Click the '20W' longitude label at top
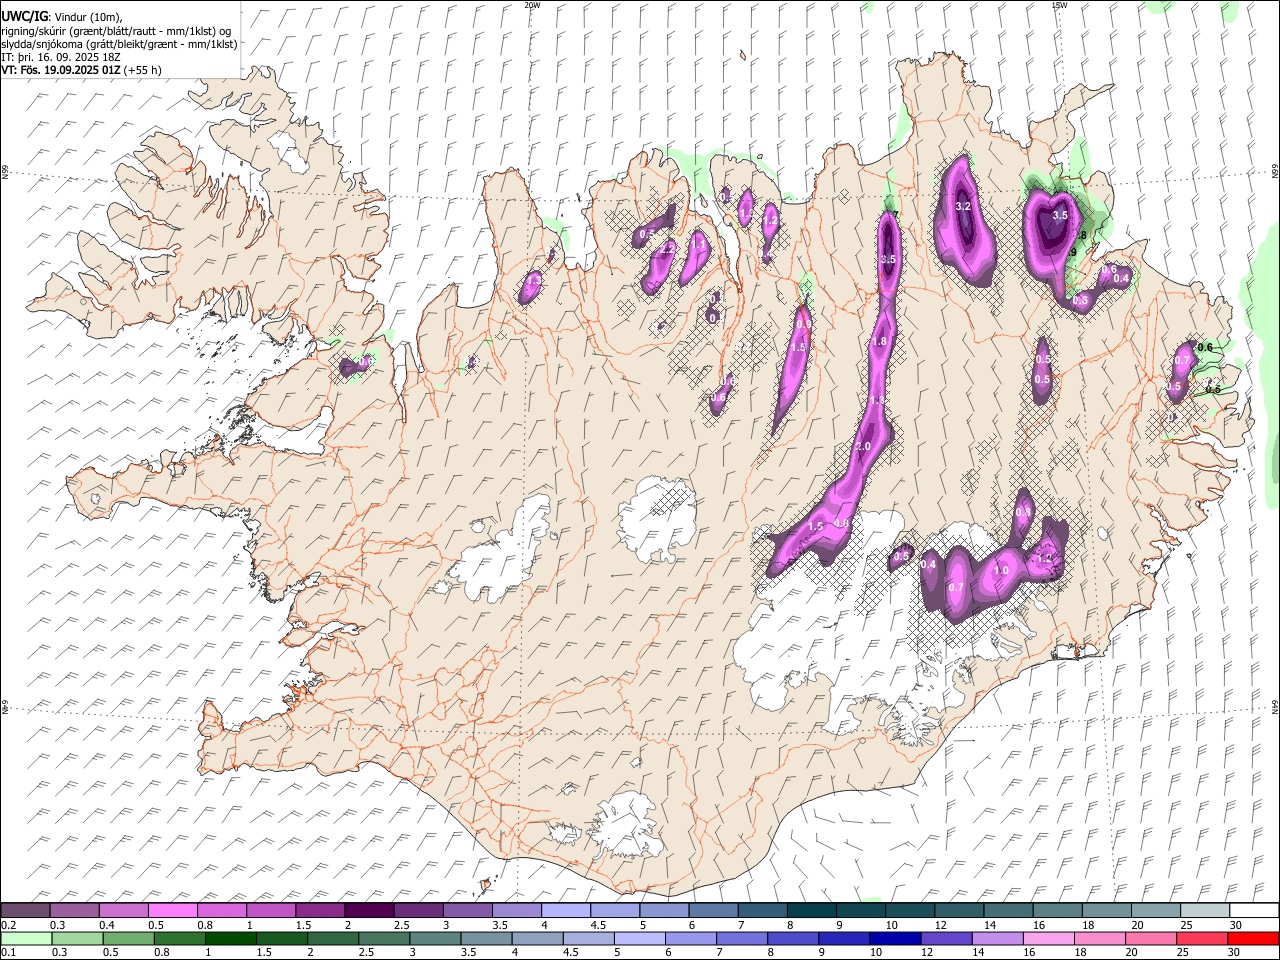Screen dimensions: 1280x960 [x=532, y=5]
